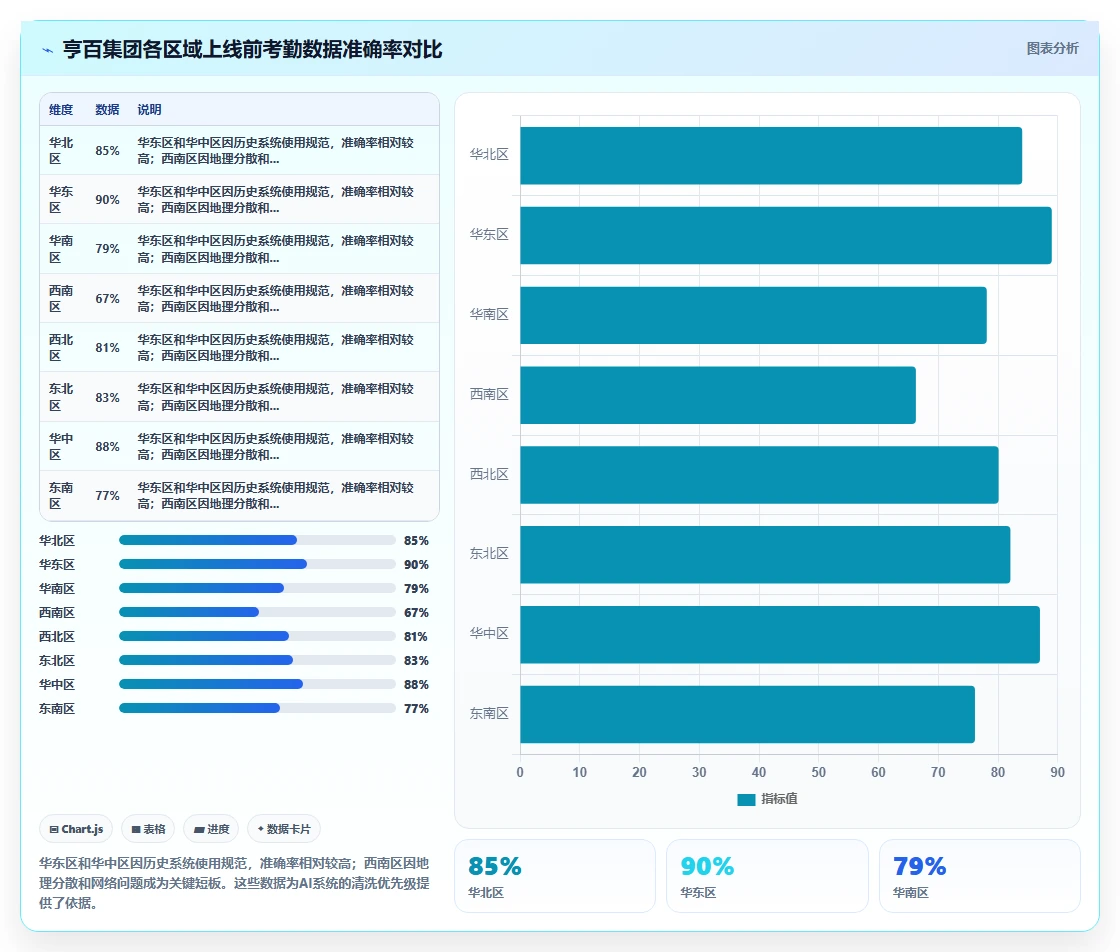The image size is (1120, 952).
Task: Click the 85% cell in the table
Action: [107, 151]
